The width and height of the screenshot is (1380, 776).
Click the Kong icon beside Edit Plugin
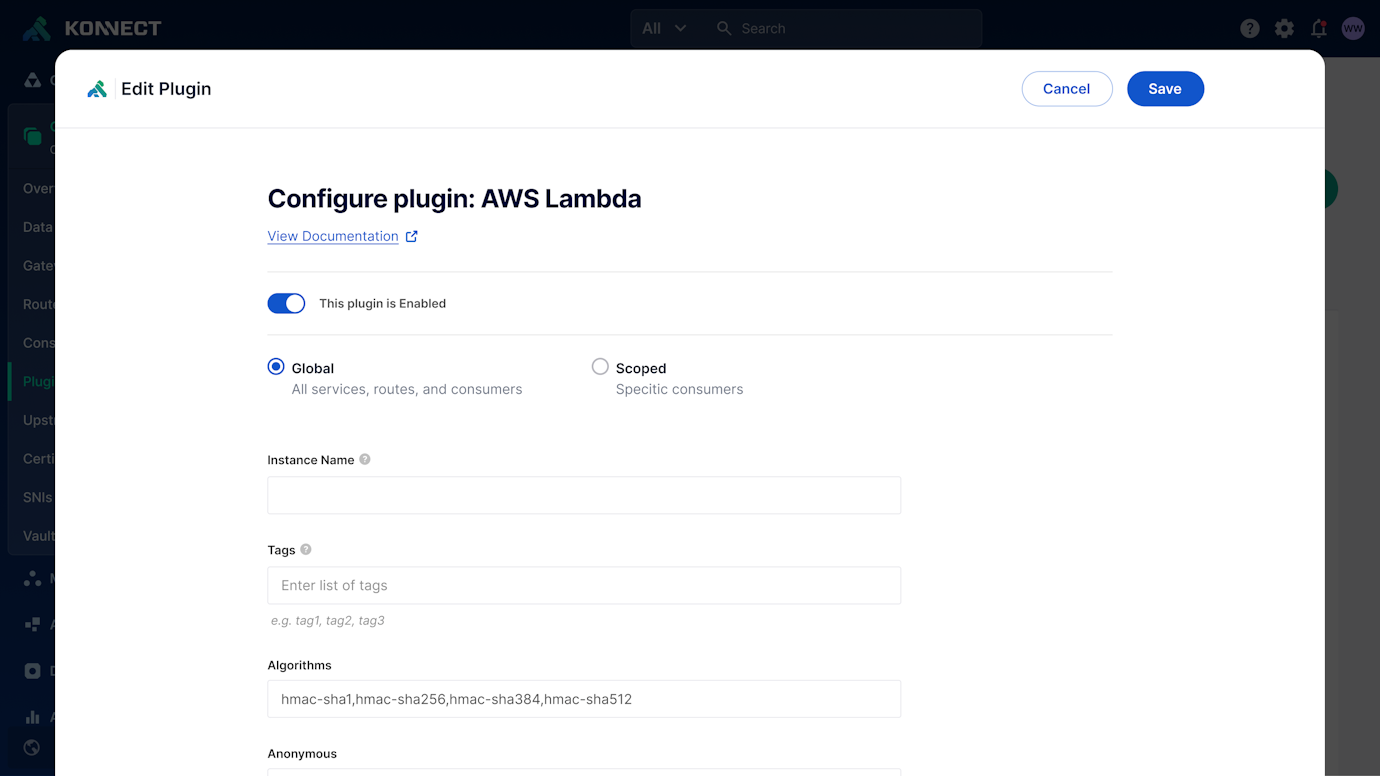tap(97, 88)
